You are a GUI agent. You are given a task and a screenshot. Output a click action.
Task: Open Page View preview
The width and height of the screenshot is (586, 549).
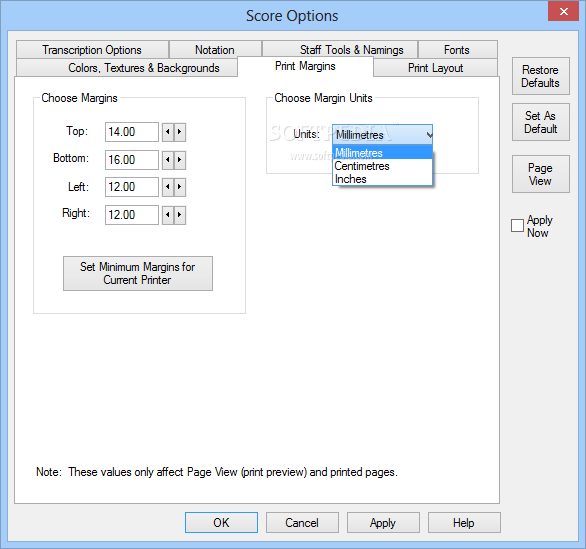tap(540, 174)
